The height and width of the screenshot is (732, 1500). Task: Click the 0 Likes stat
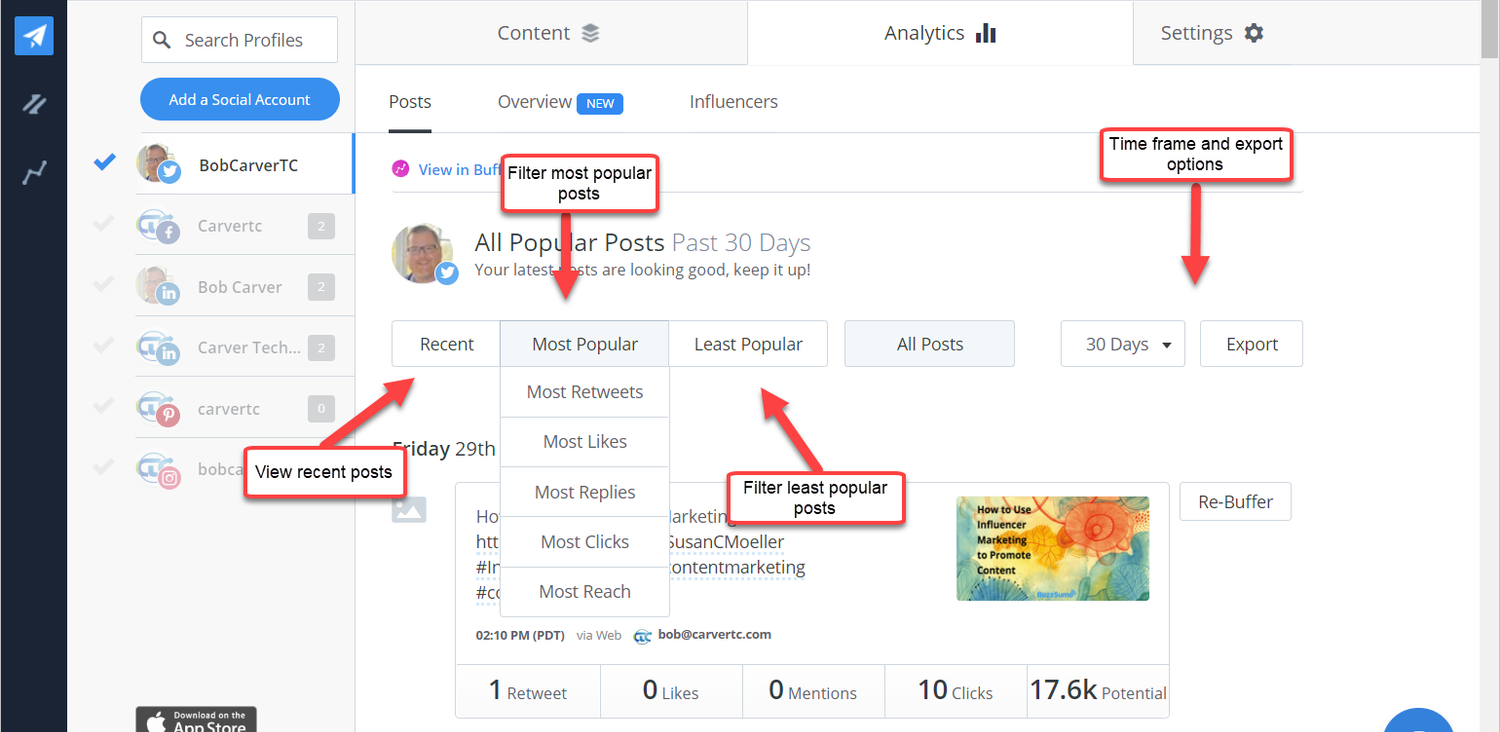(x=671, y=691)
